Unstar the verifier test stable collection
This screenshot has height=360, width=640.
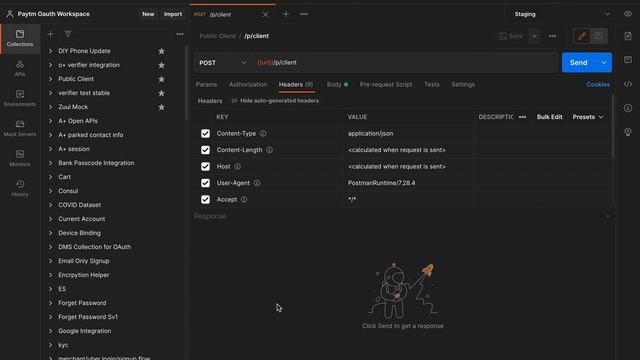[161, 93]
